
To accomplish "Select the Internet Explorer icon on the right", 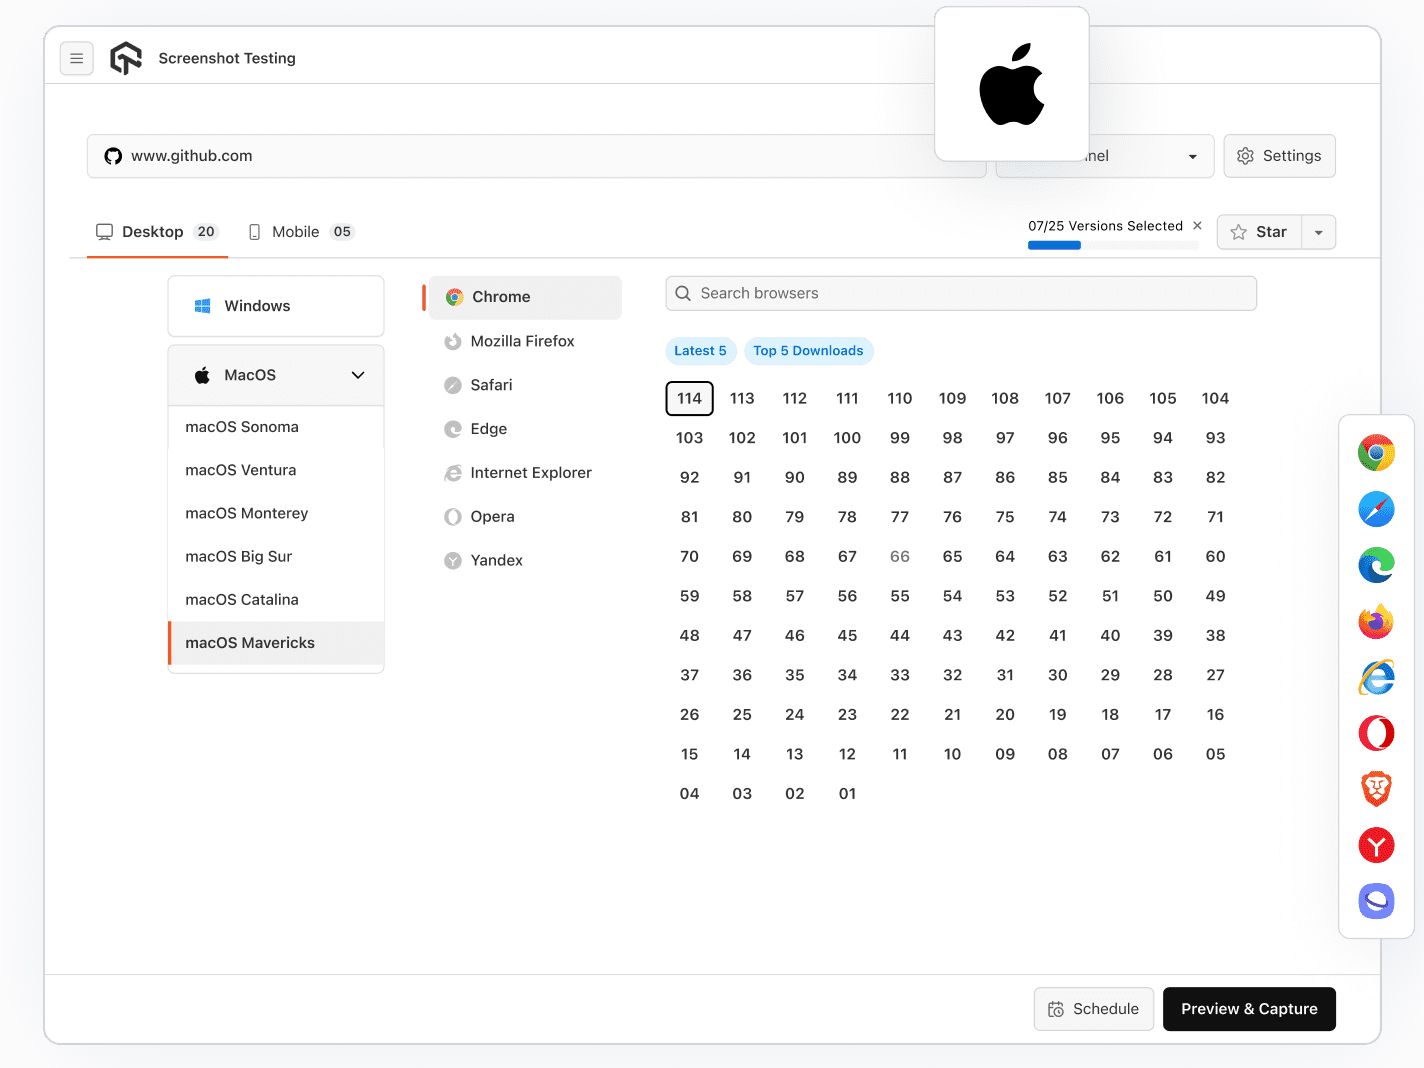I will [1377, 677].
